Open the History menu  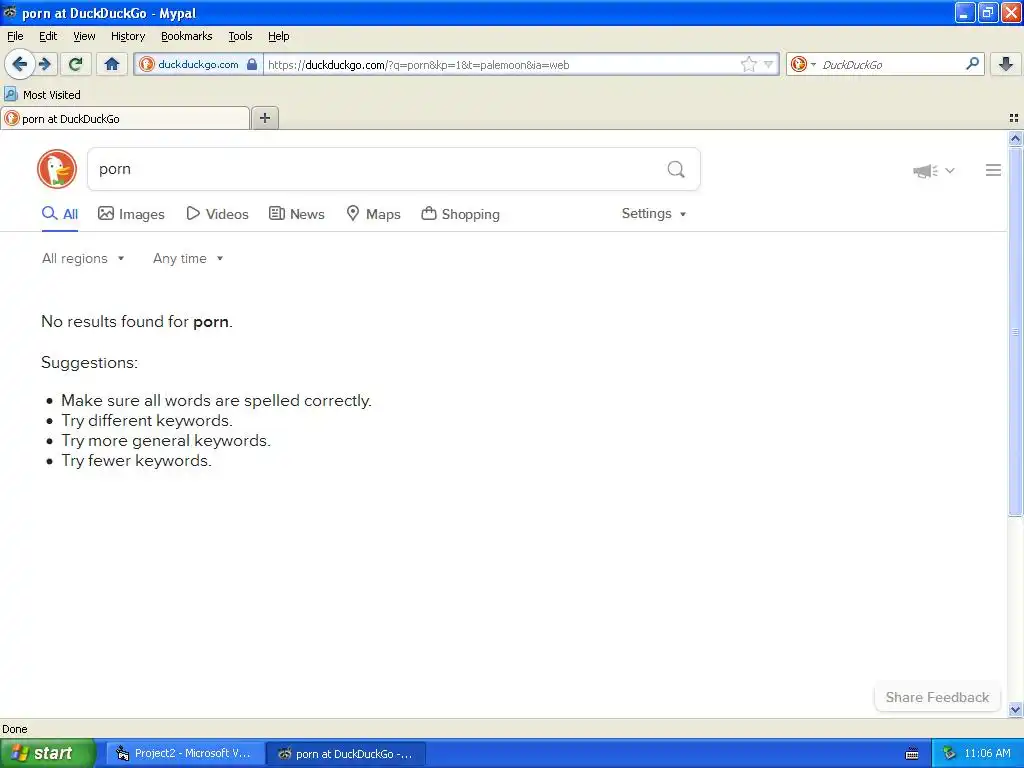coord(127,36)
